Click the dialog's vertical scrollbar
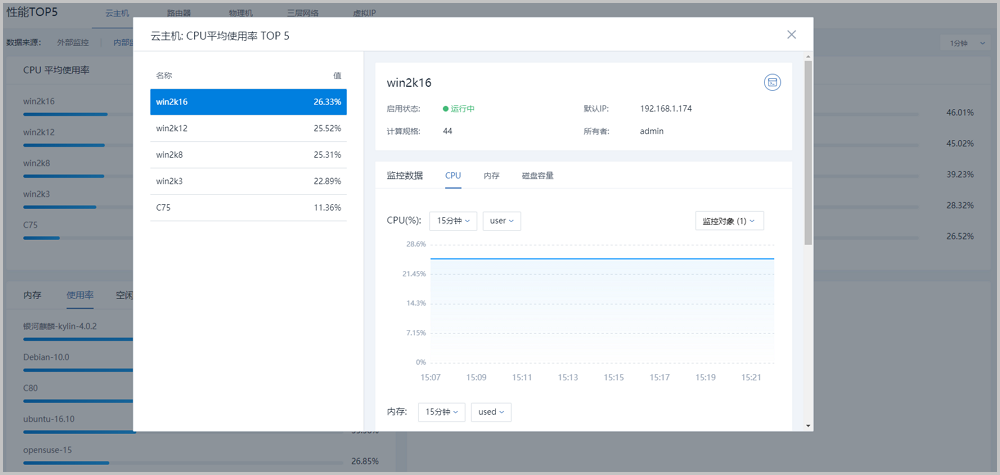The height and width of the screenshot is (475, 1000). click(808, 150)
